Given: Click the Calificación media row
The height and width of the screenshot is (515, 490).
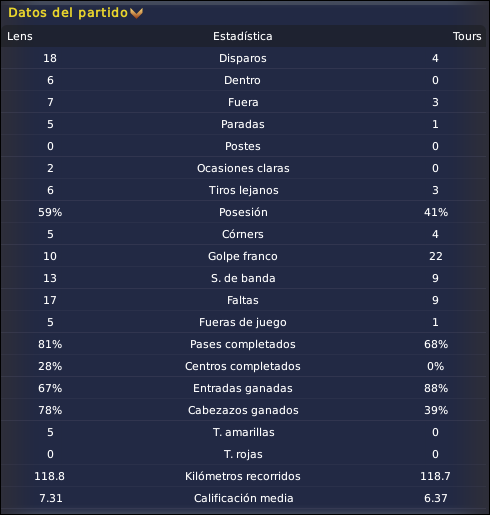Looking at the screenshot, I should [243, 498].
